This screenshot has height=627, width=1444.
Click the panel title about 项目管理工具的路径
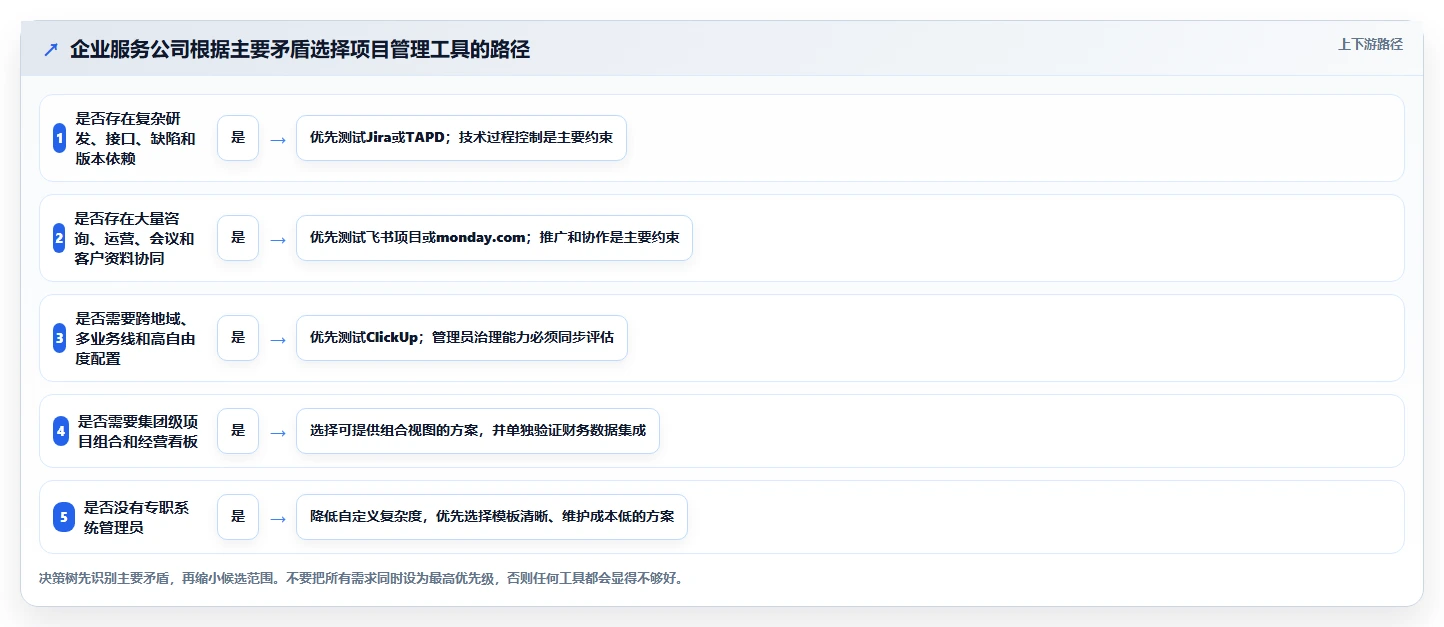pyautogui.click(x=300, y=49)
